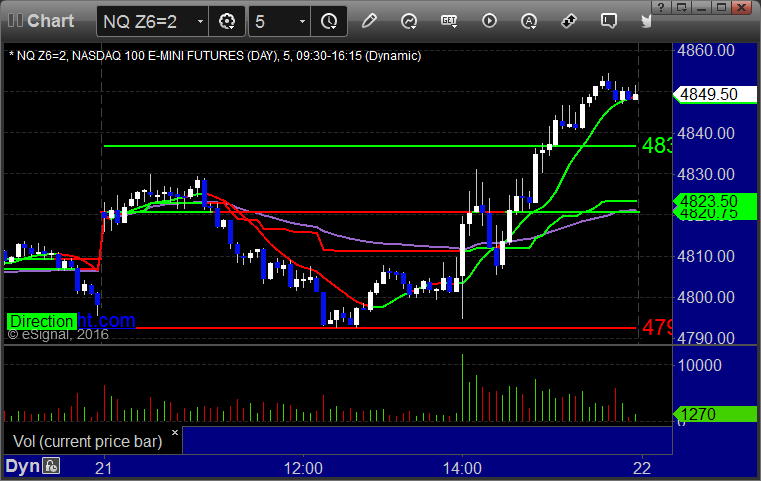Click the 4823.50 green price marker
The height and width of the screenshot is (481, 761).
coord(714,201)
